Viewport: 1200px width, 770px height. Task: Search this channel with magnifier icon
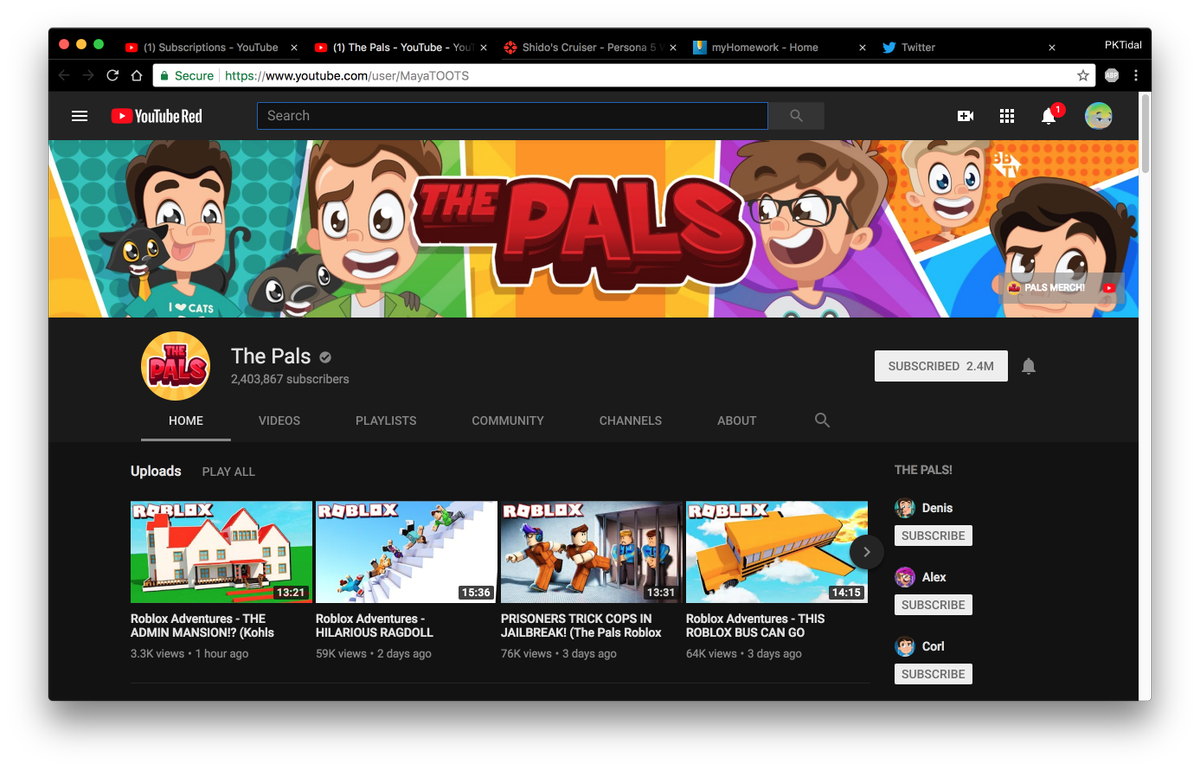click(x=822, y=420)
